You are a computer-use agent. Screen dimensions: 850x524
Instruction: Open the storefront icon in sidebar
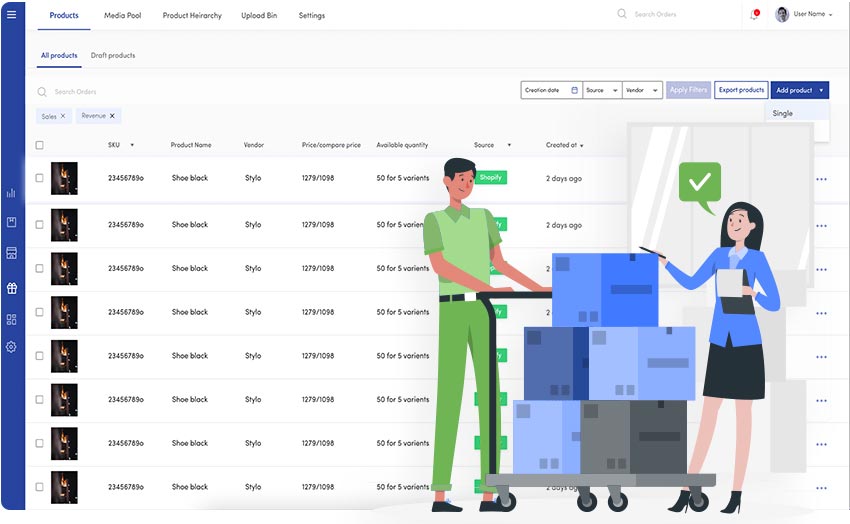(11, 253)
